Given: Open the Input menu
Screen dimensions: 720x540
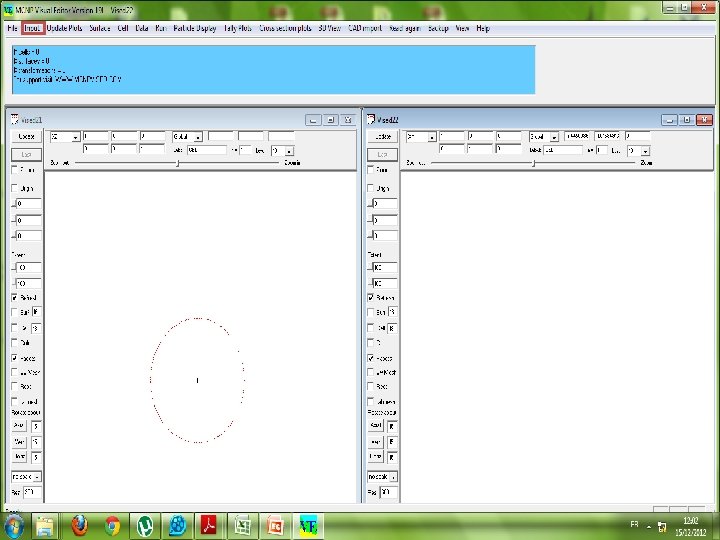Looking at the screenshot, I should click(x=32, y=28).
